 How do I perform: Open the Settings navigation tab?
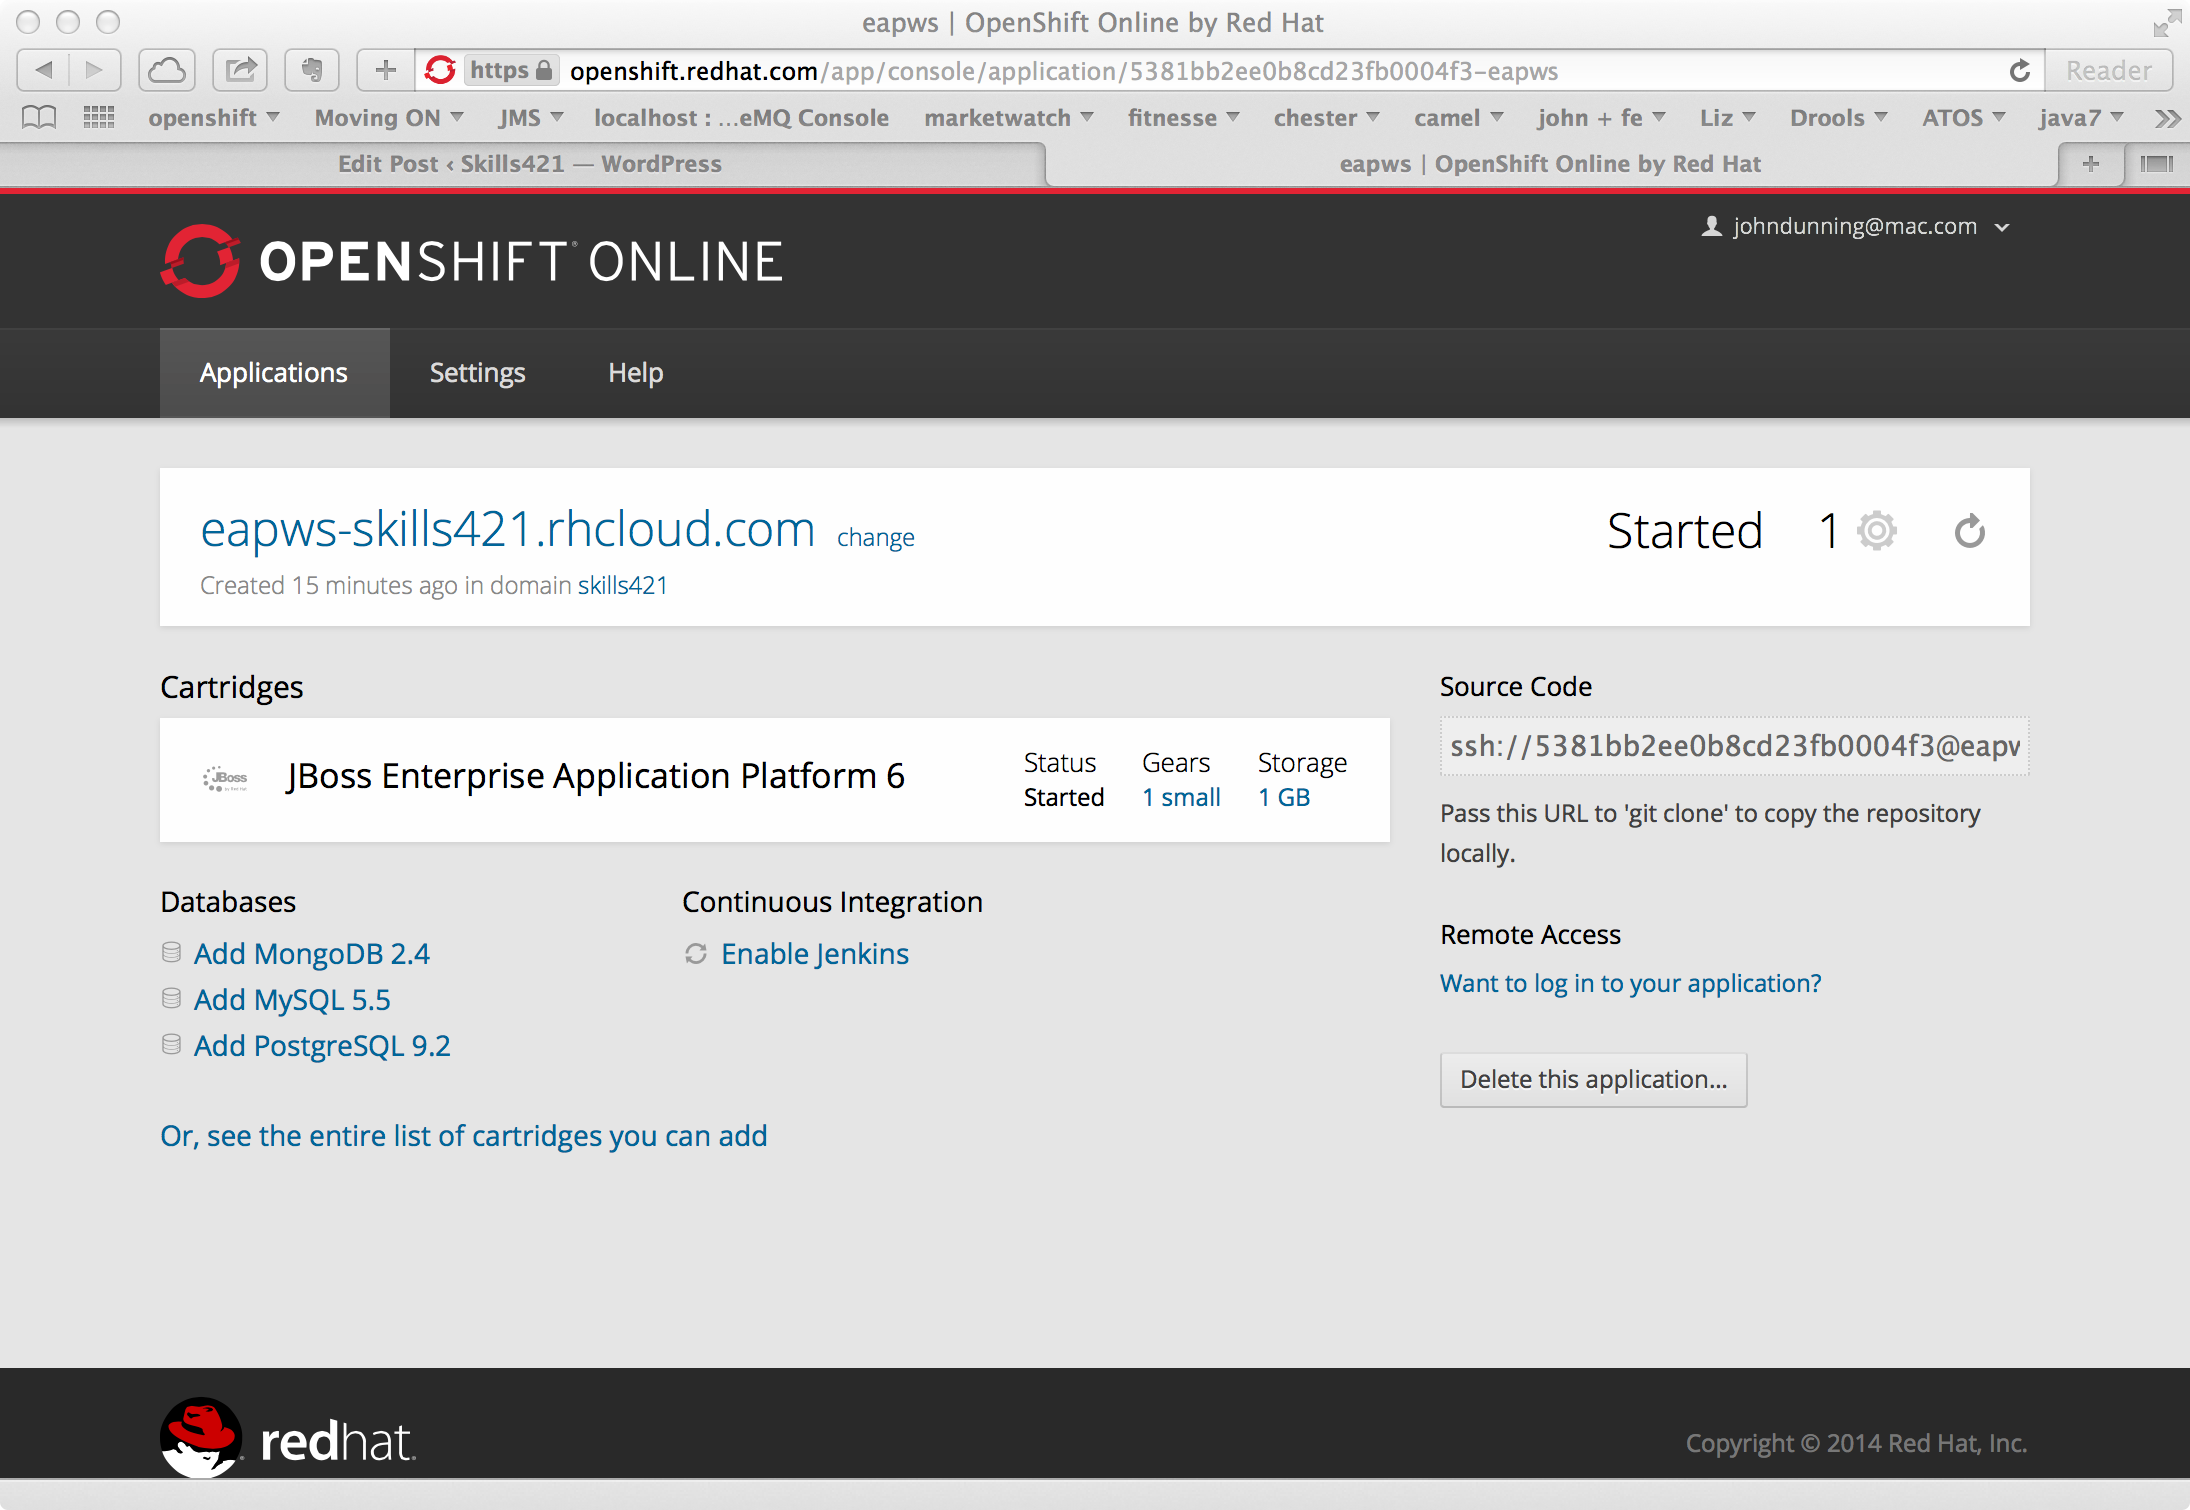coord(477,373)
